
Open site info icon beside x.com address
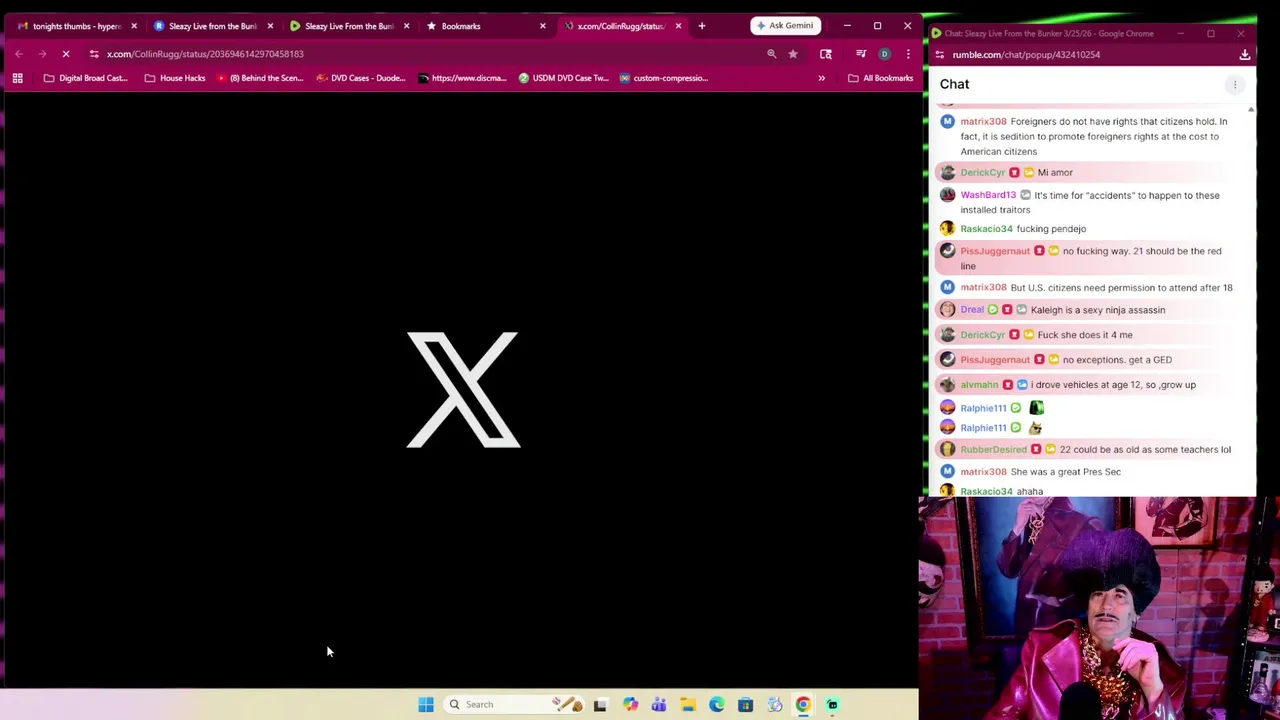(x=94, y=54)
